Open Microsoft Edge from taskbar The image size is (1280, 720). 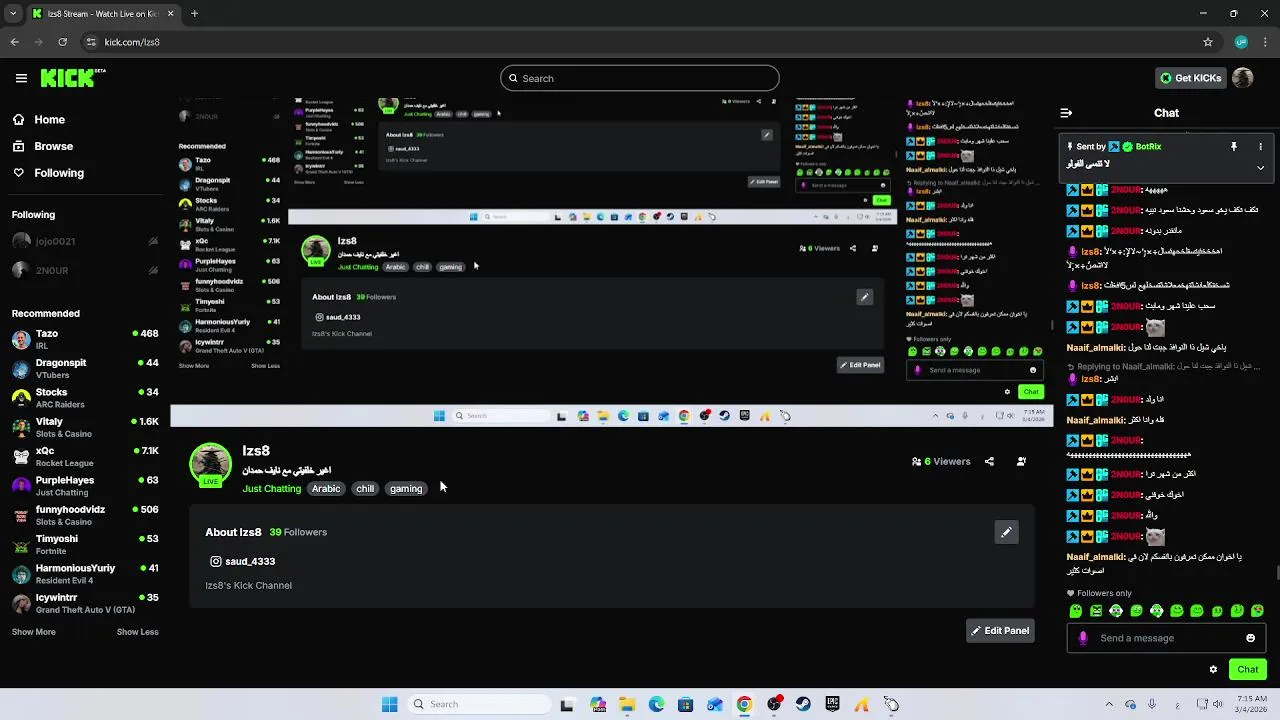[x=656, y=704]
